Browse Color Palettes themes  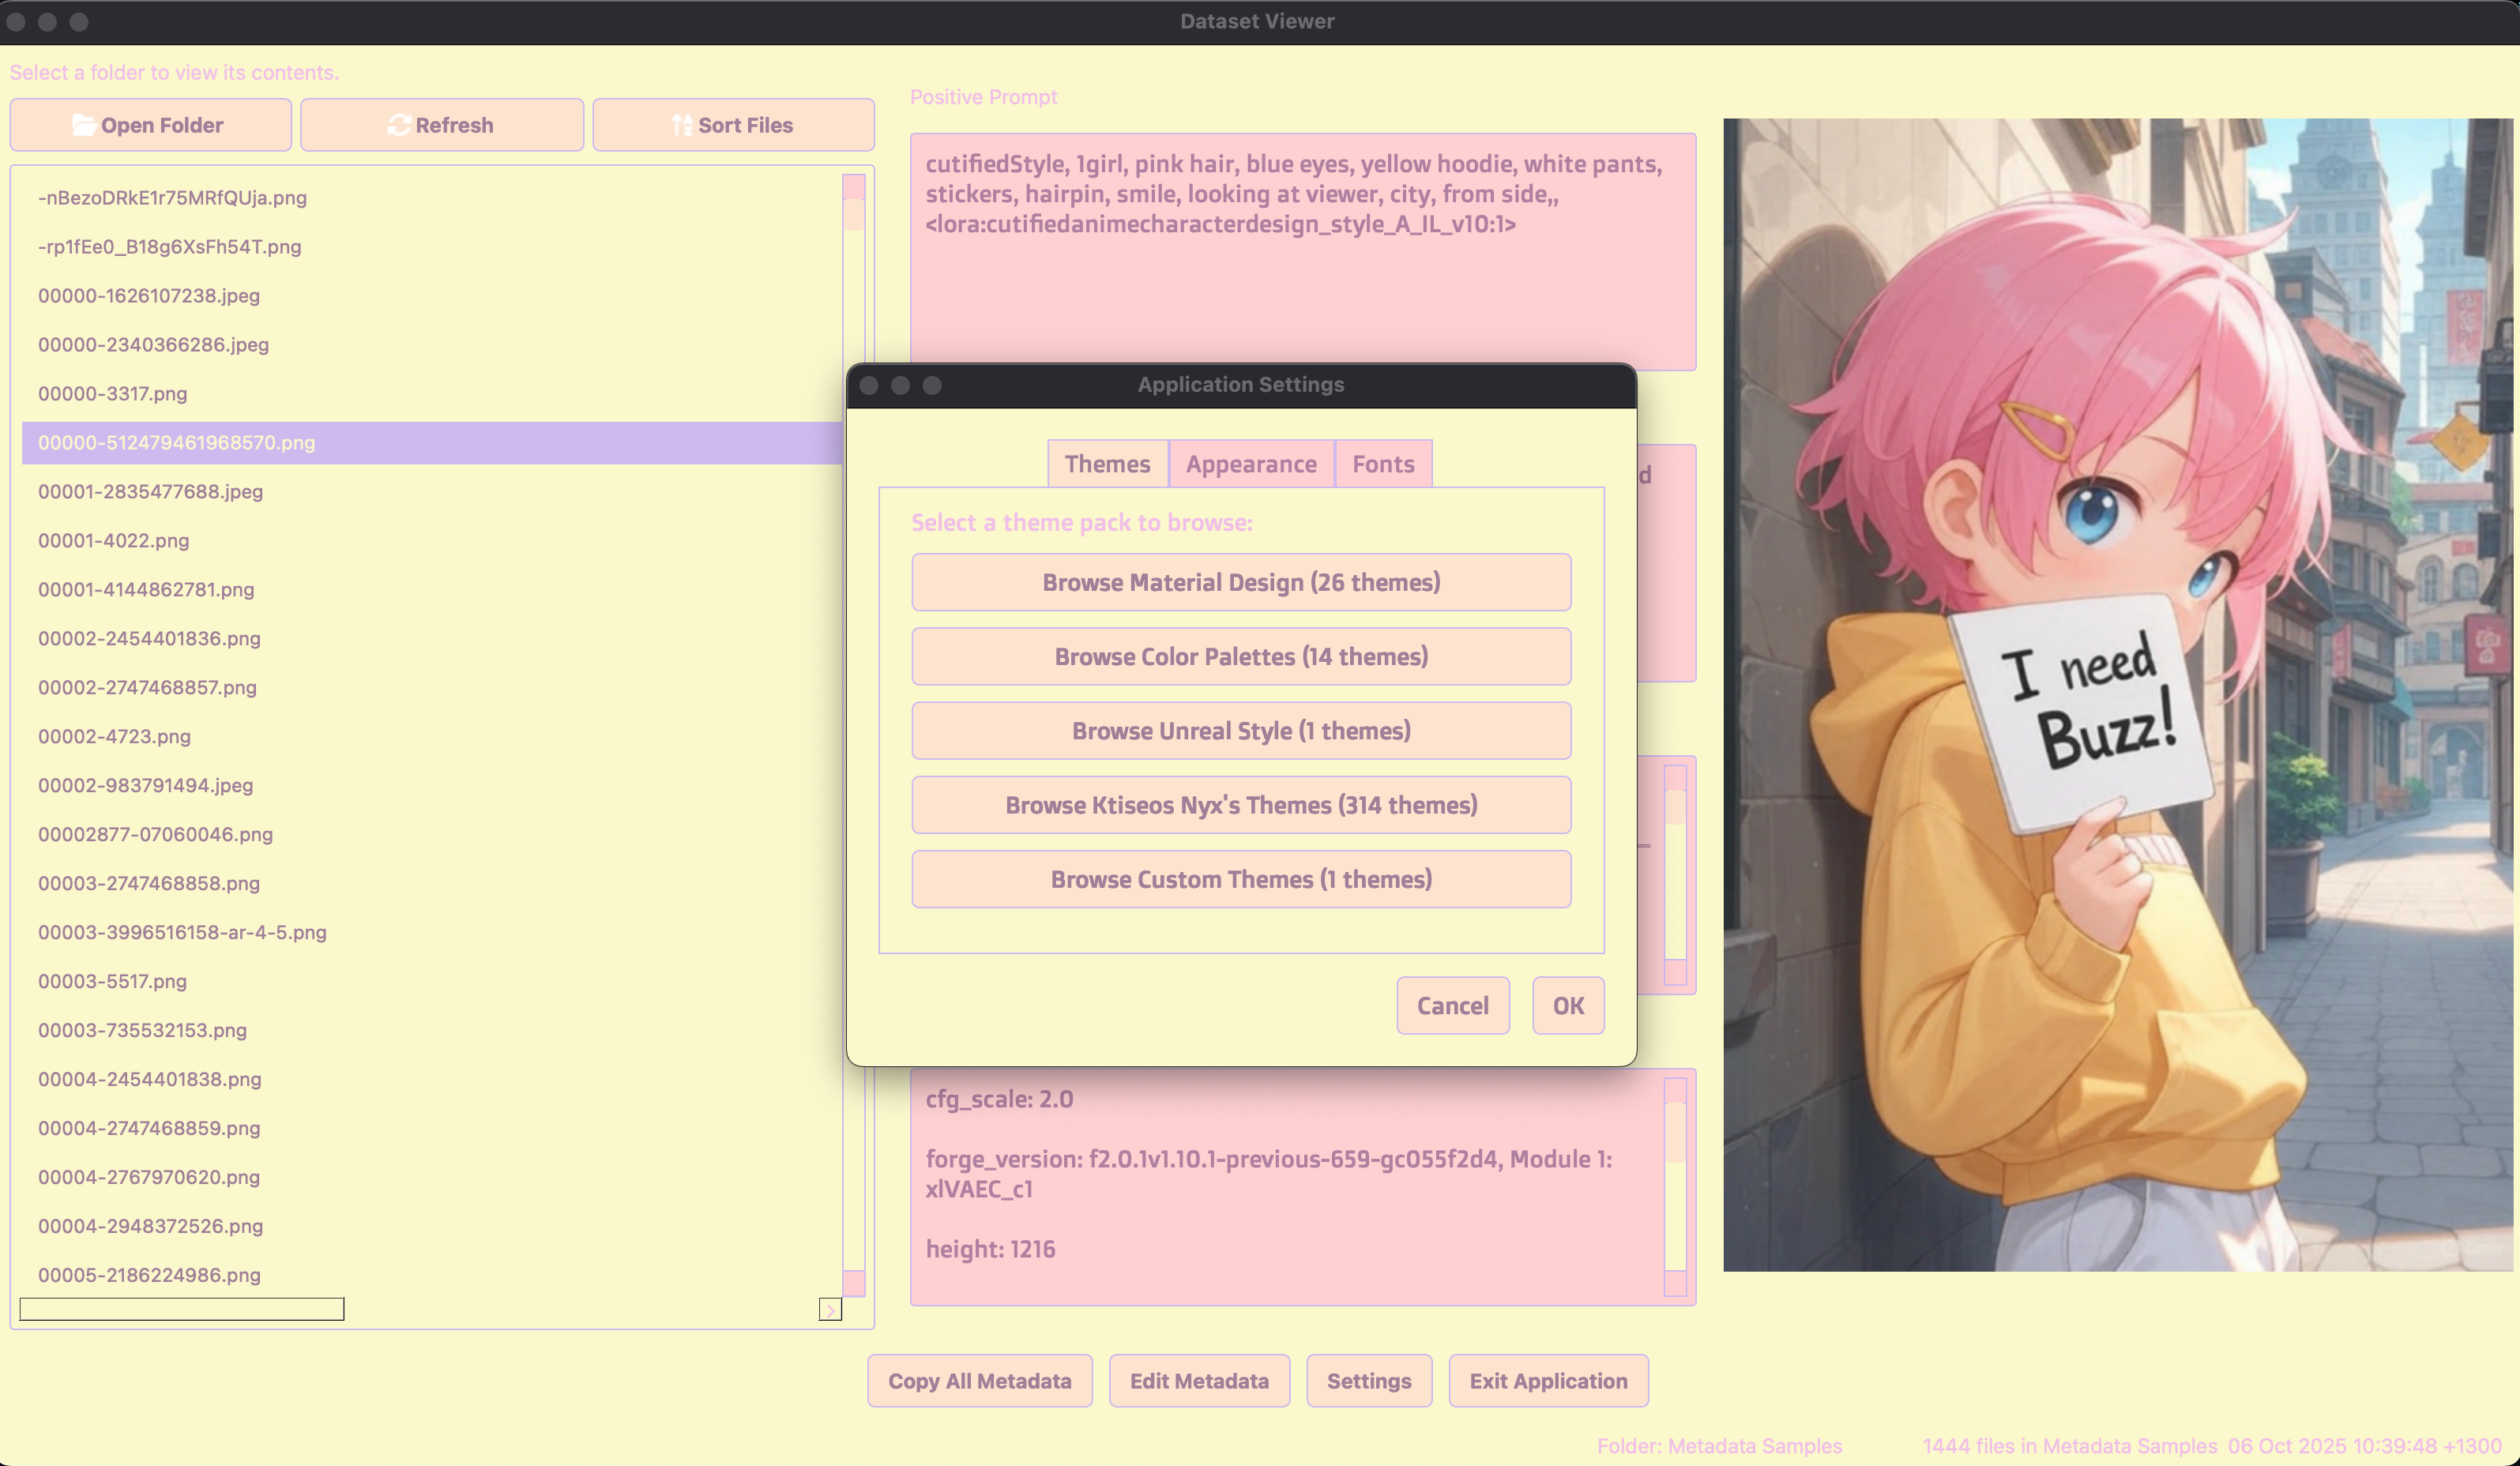[x=1240, y=656]
